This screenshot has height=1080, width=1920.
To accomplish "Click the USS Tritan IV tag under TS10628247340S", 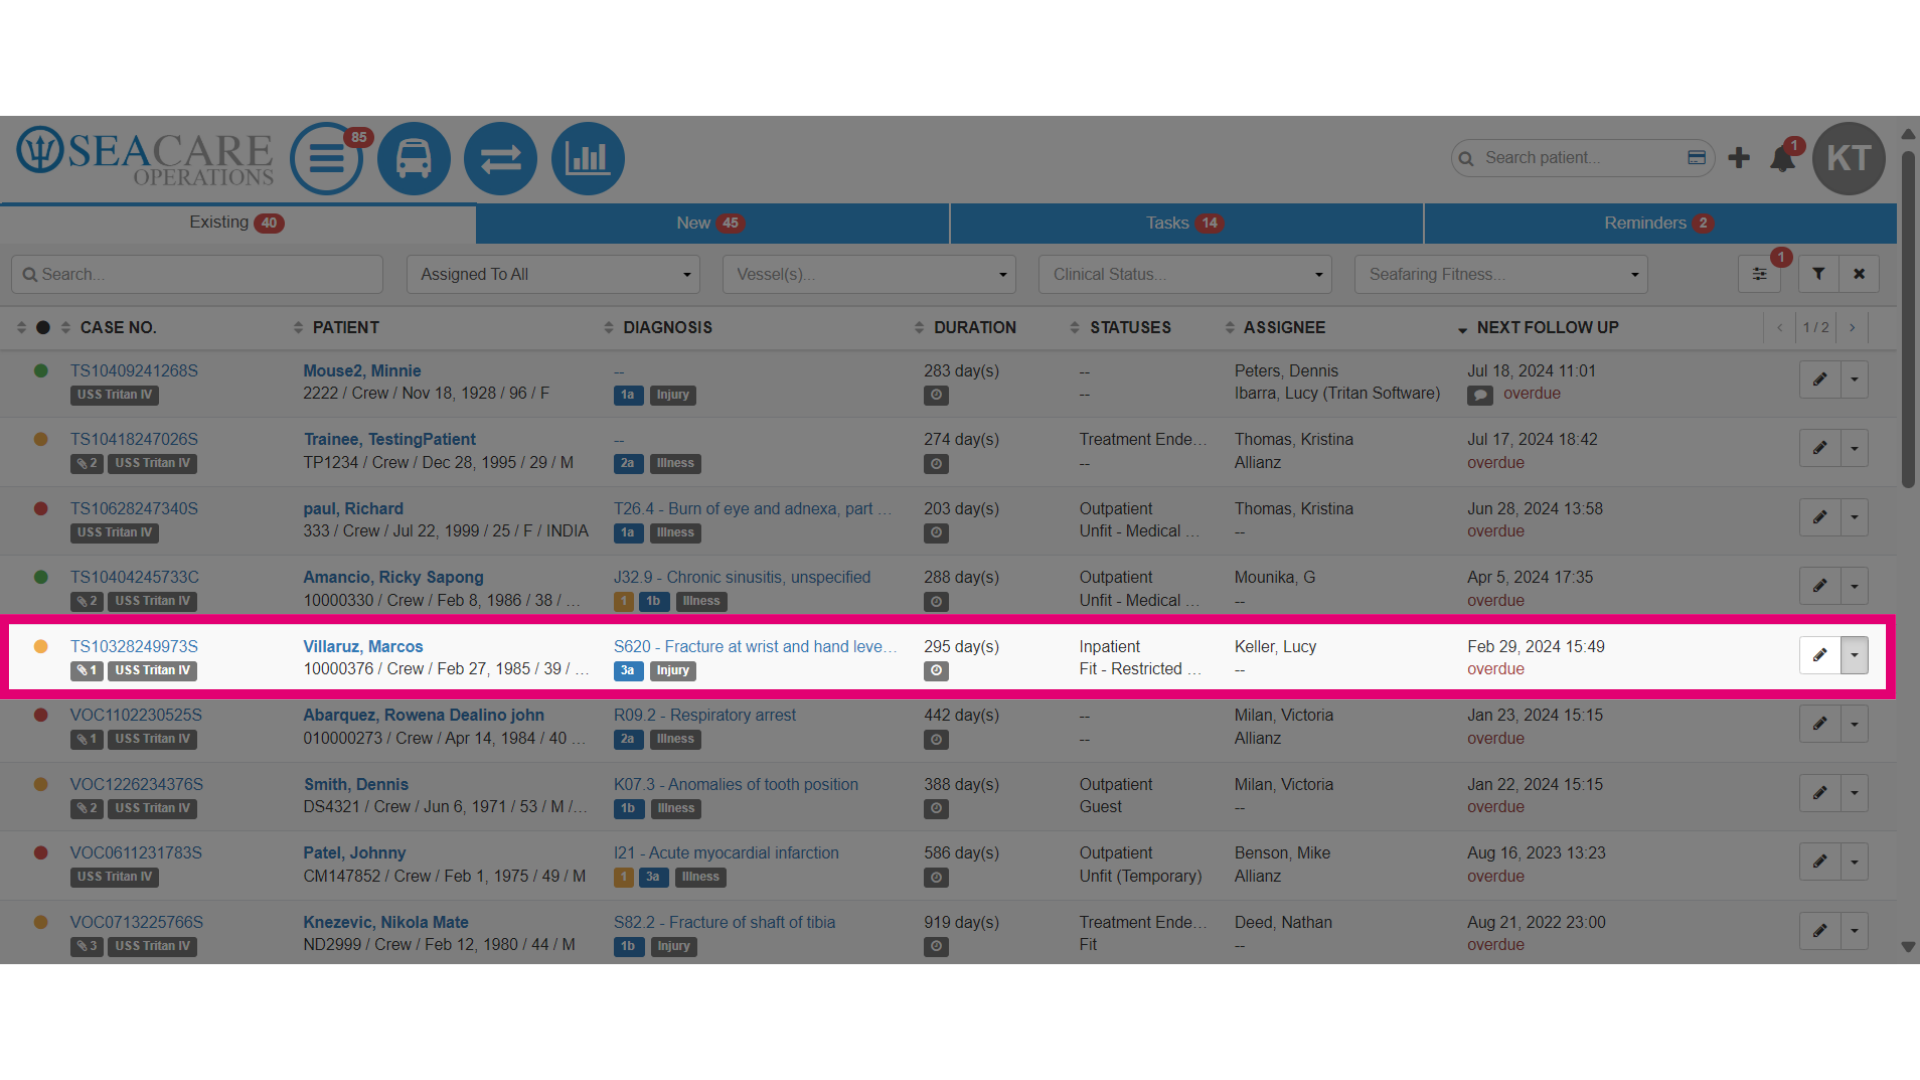I will (115, 533).
